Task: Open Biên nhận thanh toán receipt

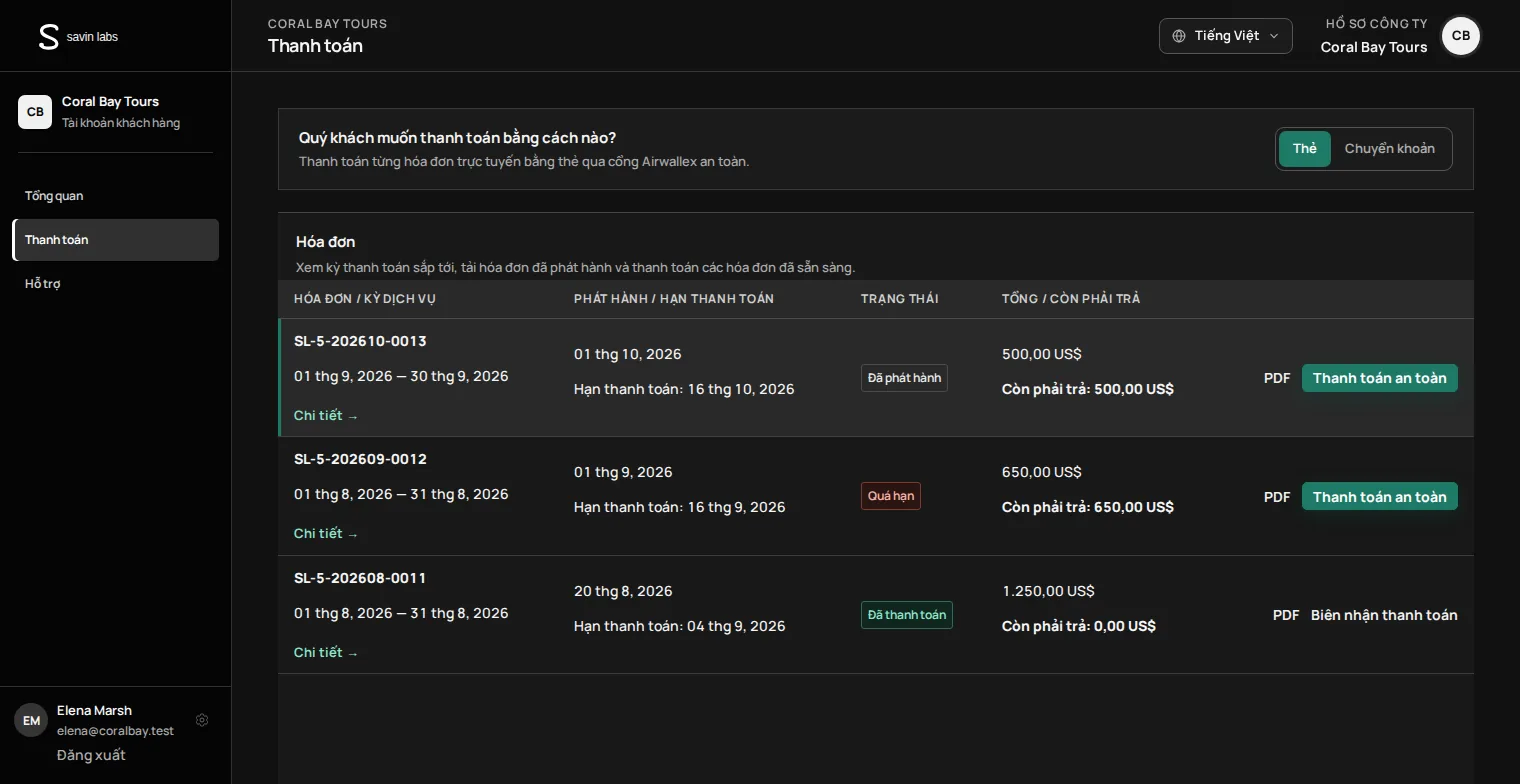Action: click(x=1384, y=615)
